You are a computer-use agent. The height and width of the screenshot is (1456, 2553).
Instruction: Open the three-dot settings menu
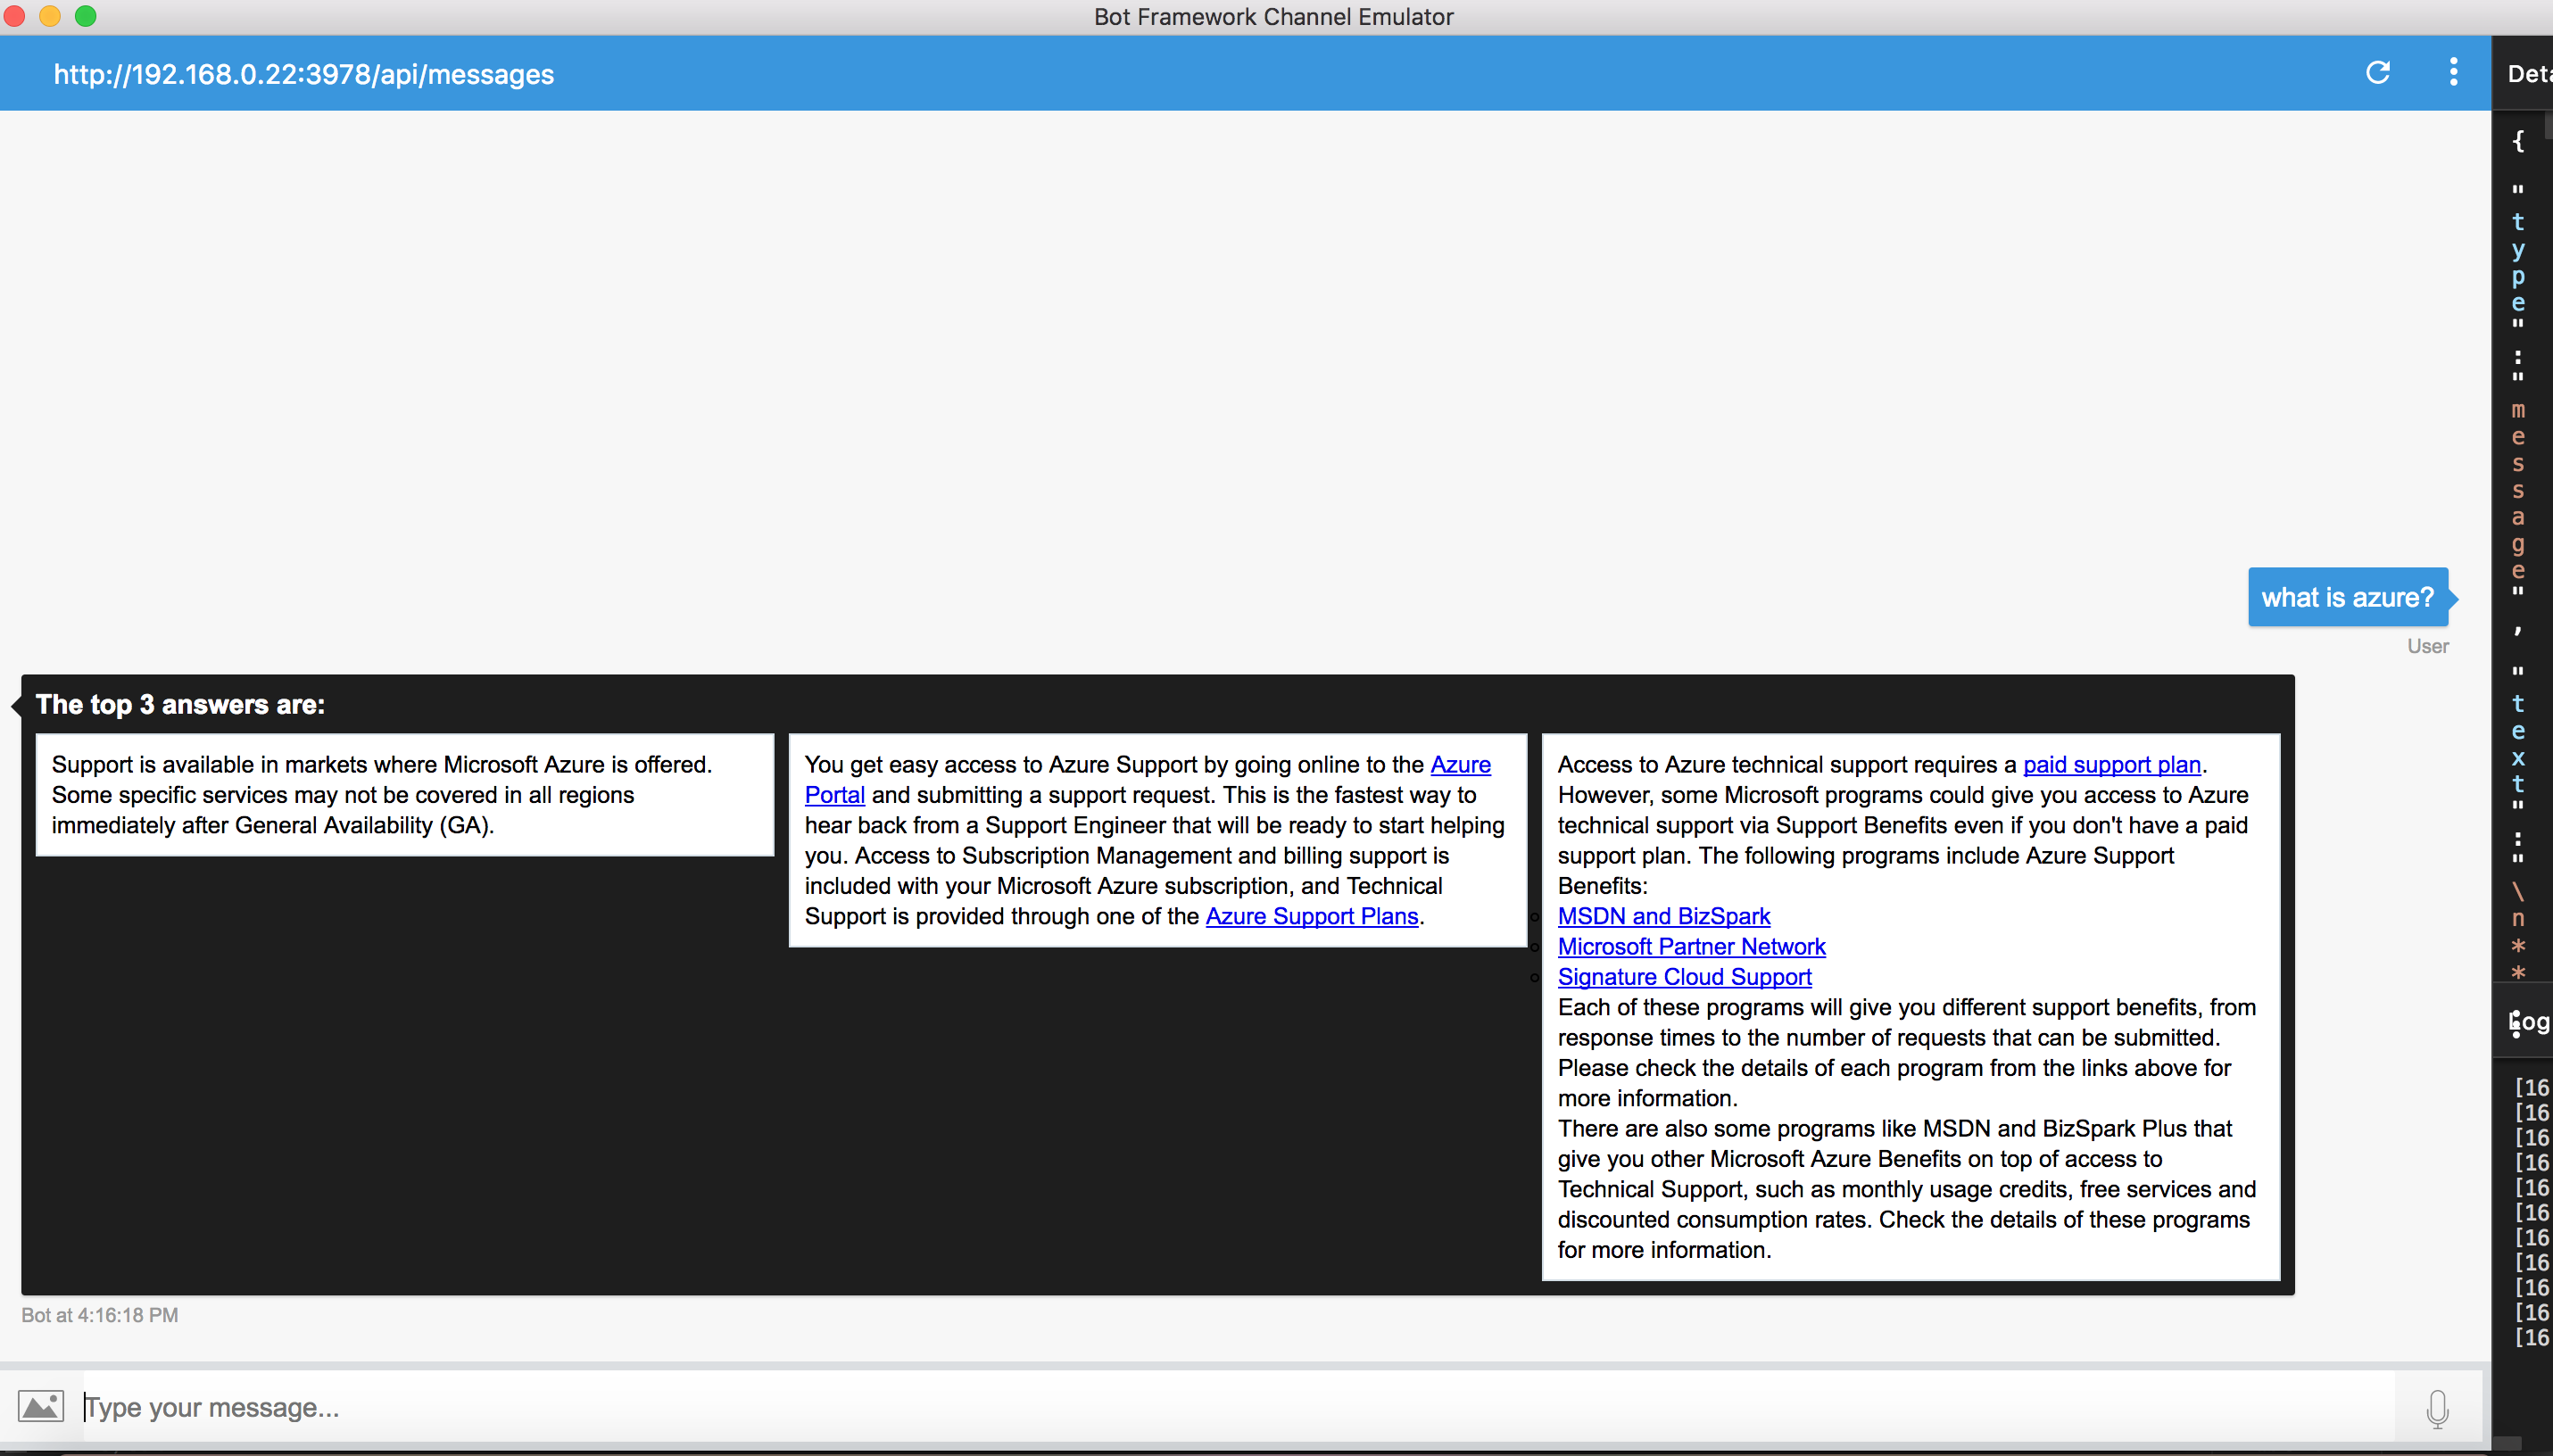click(2453, 72)
